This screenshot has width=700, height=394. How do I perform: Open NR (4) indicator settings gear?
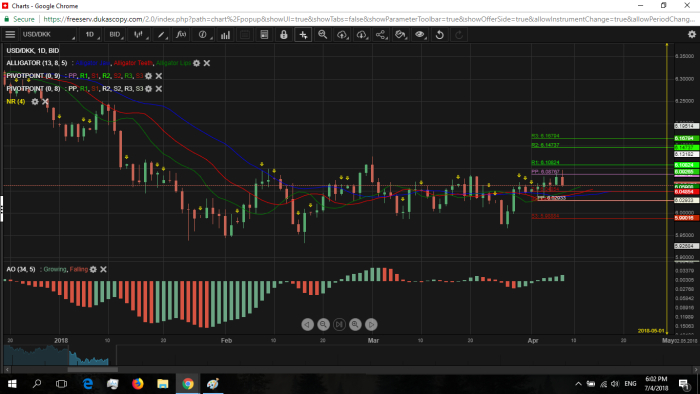(x=34, y=102)
